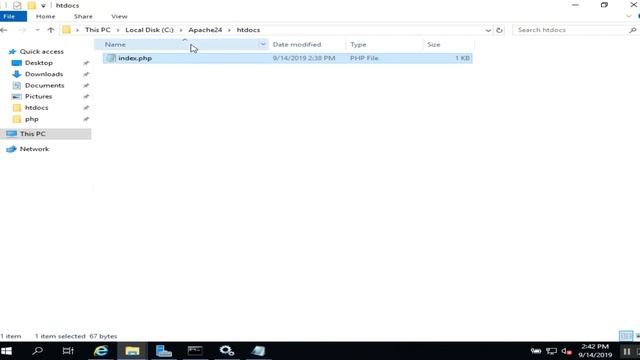This screenshot has width=640, height=360.
Task: Open Quick access in the sidebar
Action: point(42,51)
